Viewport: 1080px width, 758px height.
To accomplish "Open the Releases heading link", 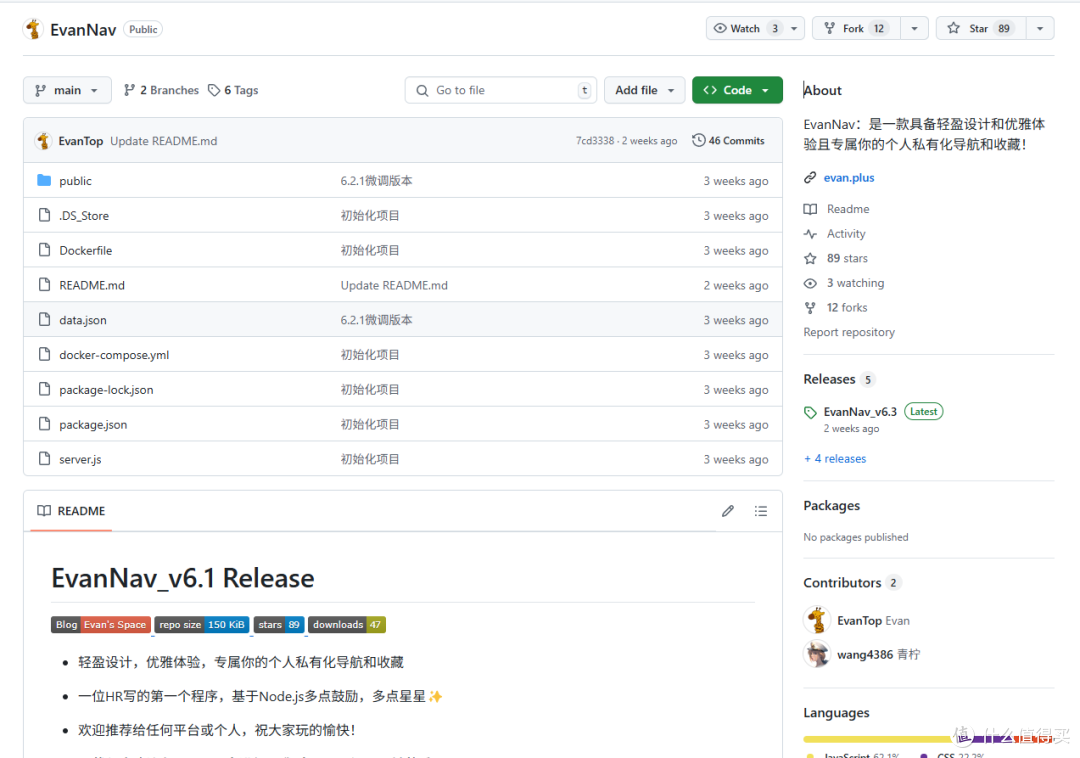I will click(x=829, y=379).
